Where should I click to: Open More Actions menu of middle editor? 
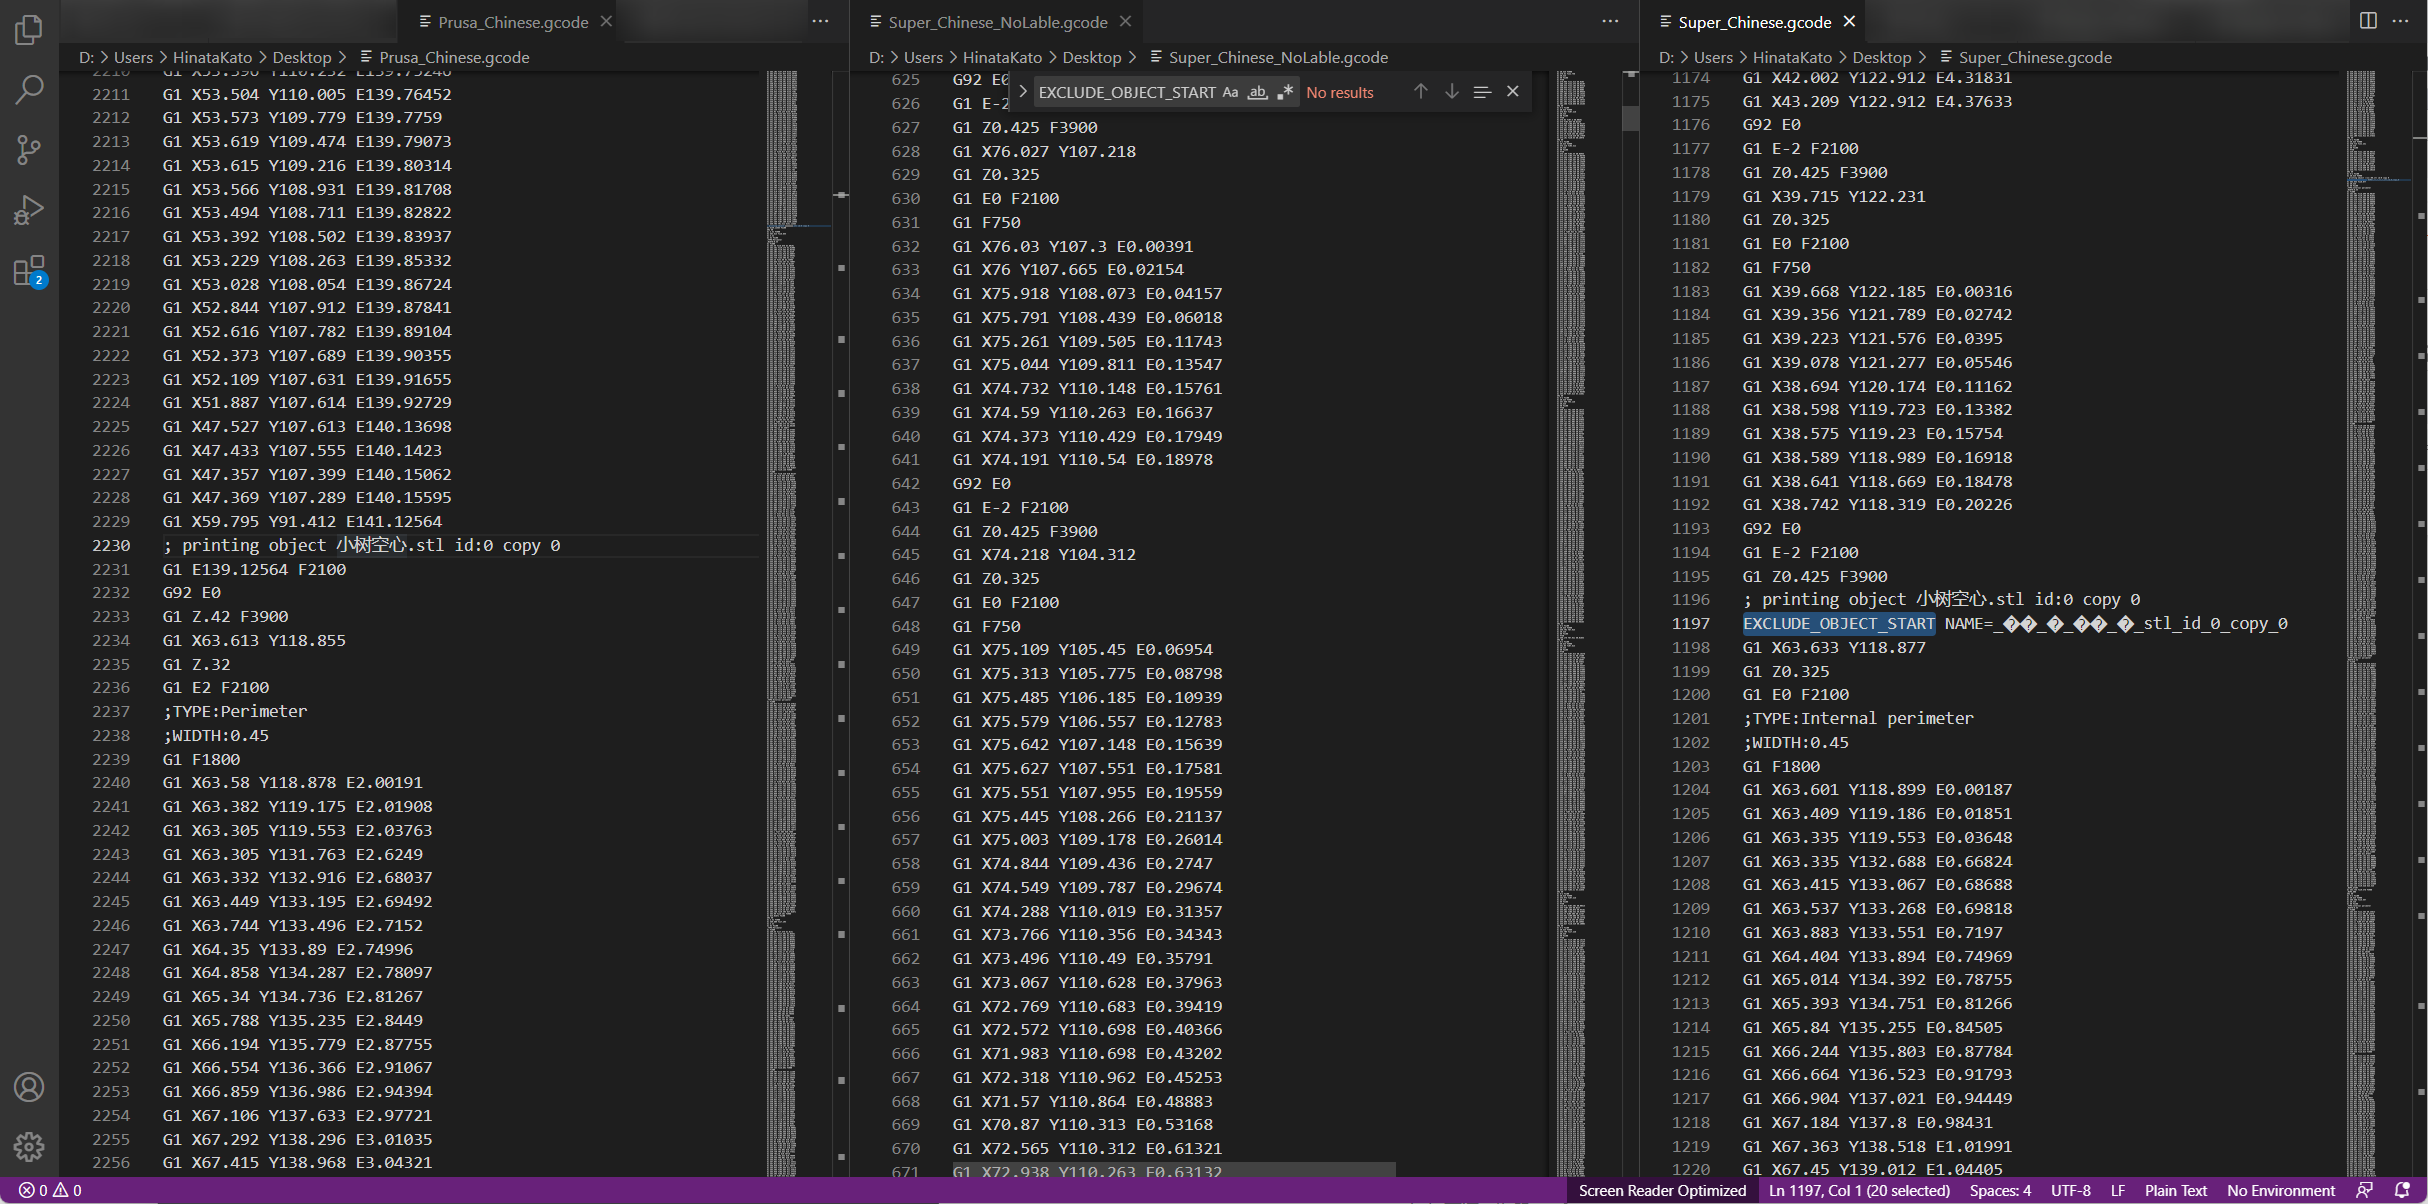point(1610,20)
